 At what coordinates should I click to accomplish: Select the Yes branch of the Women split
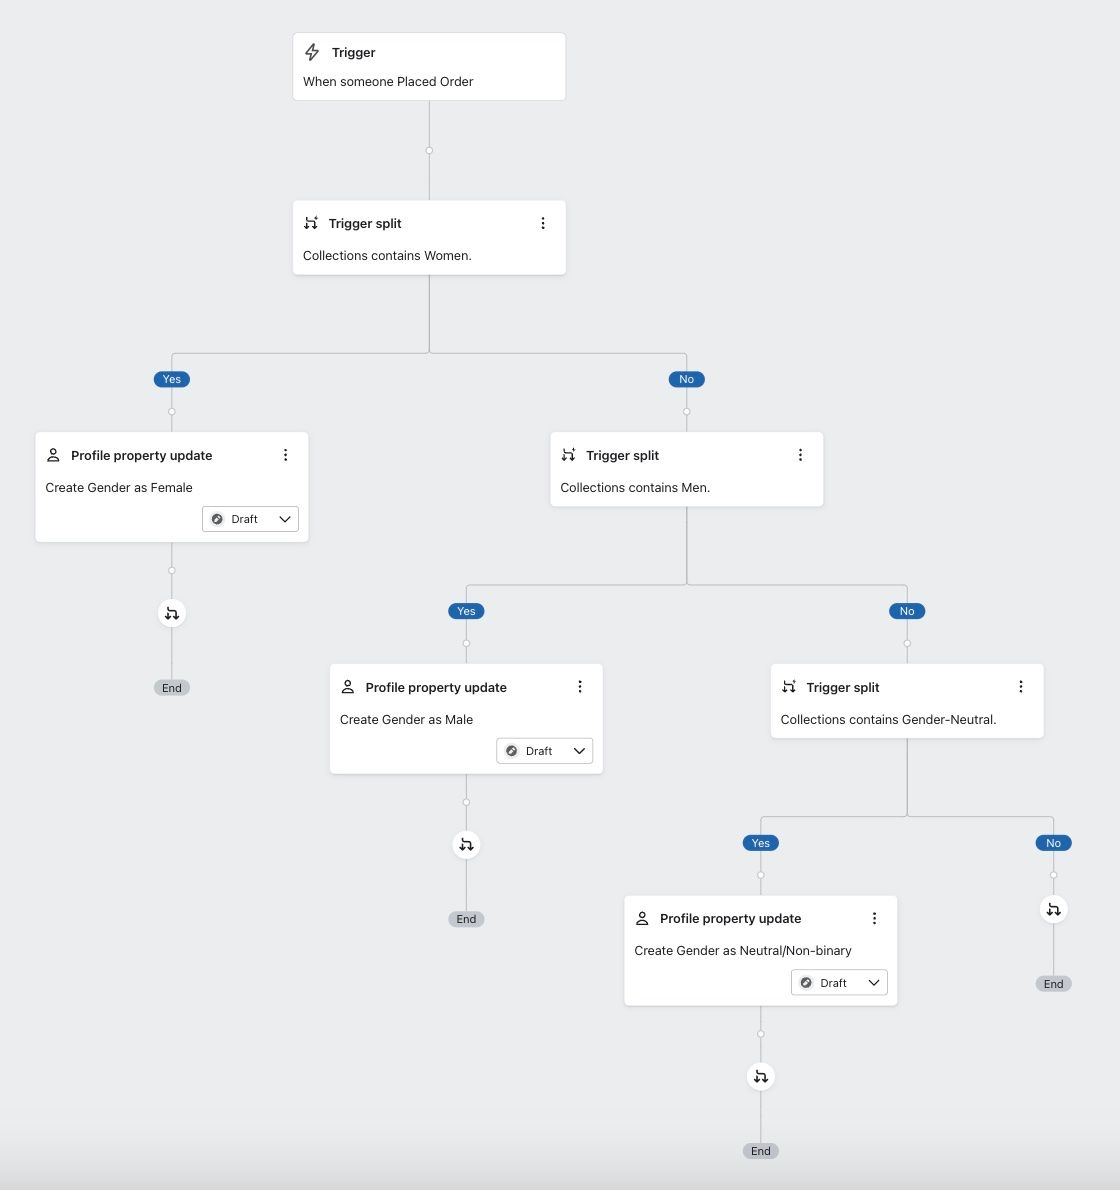[x=171, y=379]
